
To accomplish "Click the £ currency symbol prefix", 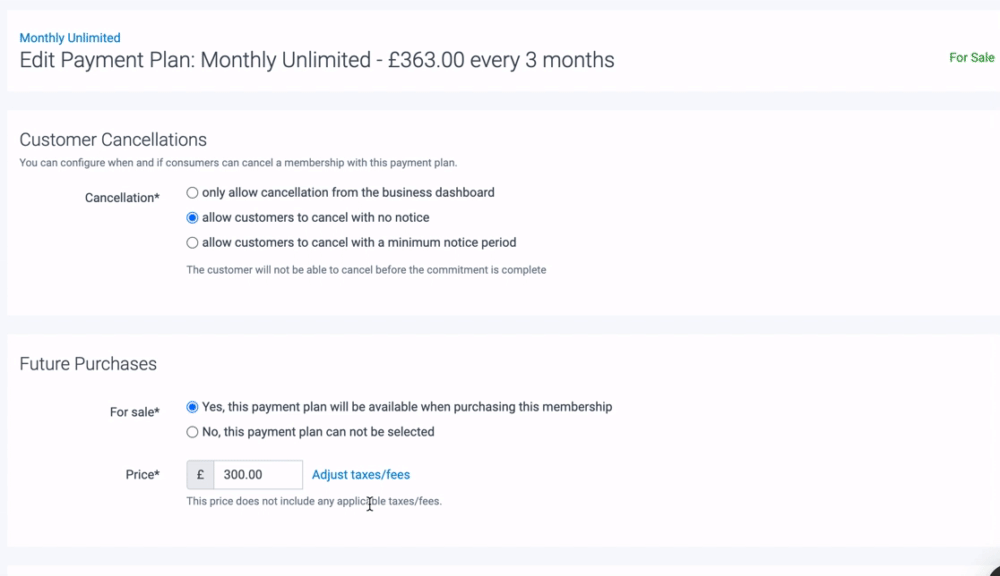I will [x=200, y=475].
